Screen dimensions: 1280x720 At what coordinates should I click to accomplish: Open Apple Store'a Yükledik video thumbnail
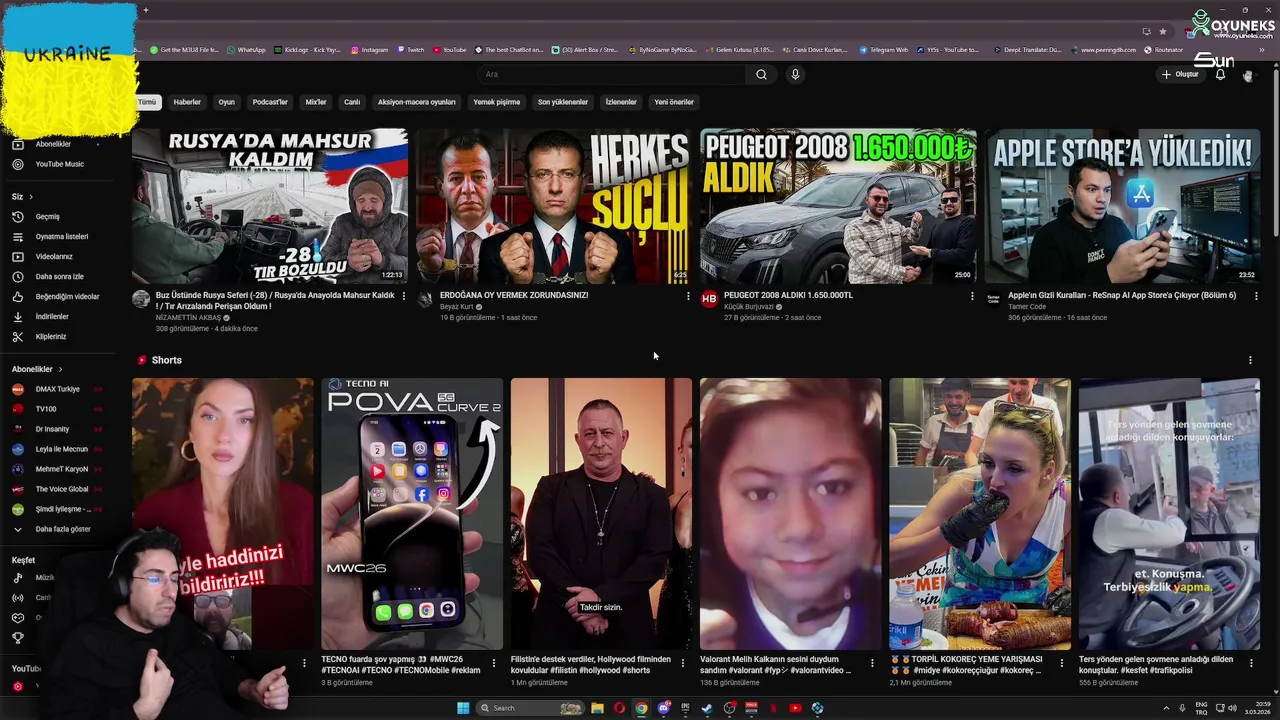click(x=1122, y=206)
